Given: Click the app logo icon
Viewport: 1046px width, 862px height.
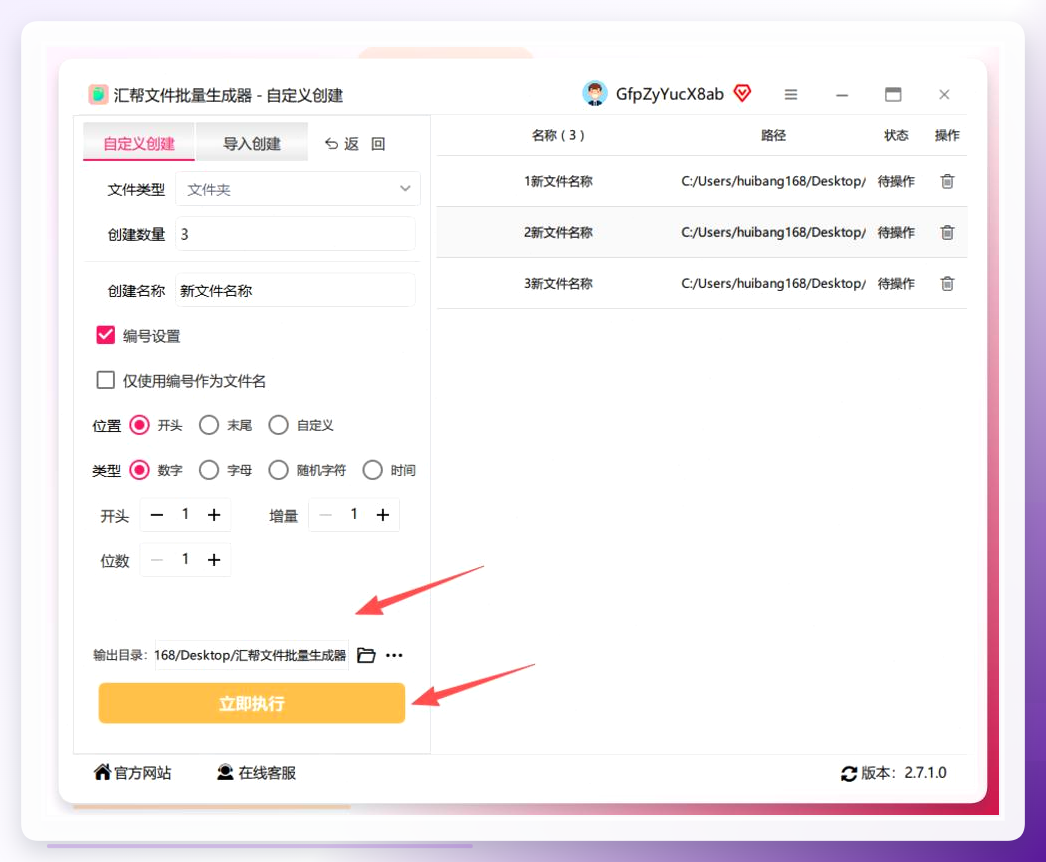Looking at the screenshot, I should pos(98,95).
